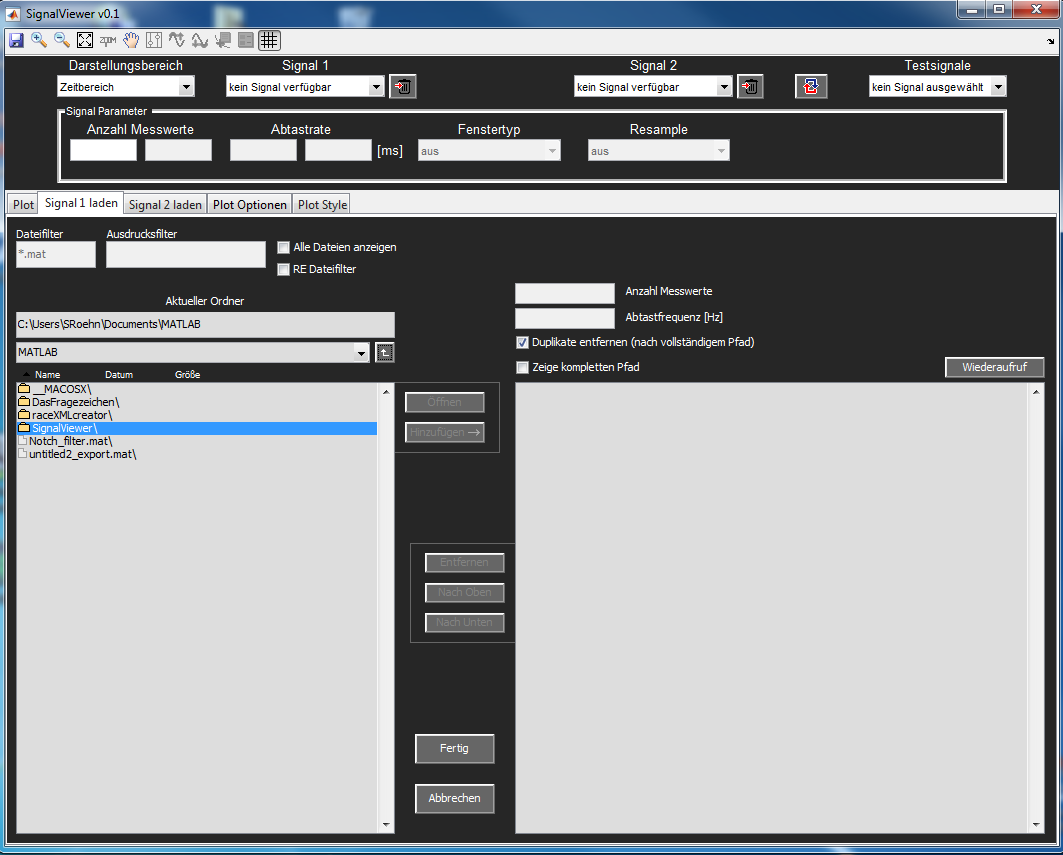
Task: Select the zoom in magnifier tool
Action: coord(39,40)
